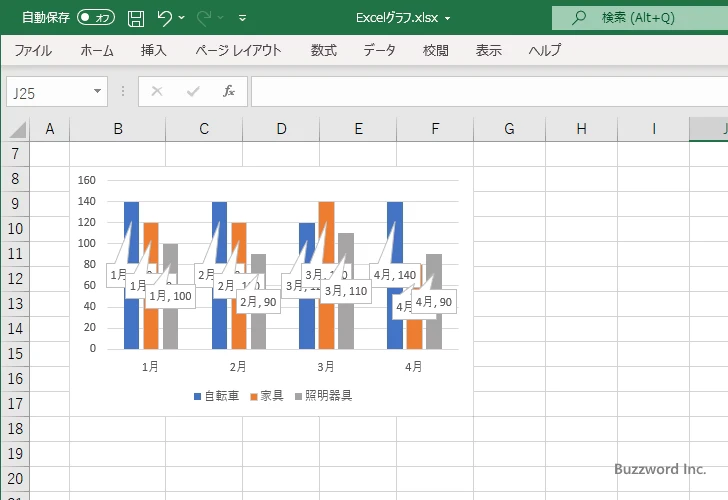728x500 pixels.
Task: Click the 4月, 90 data label callout
Action: coord(434,302)
